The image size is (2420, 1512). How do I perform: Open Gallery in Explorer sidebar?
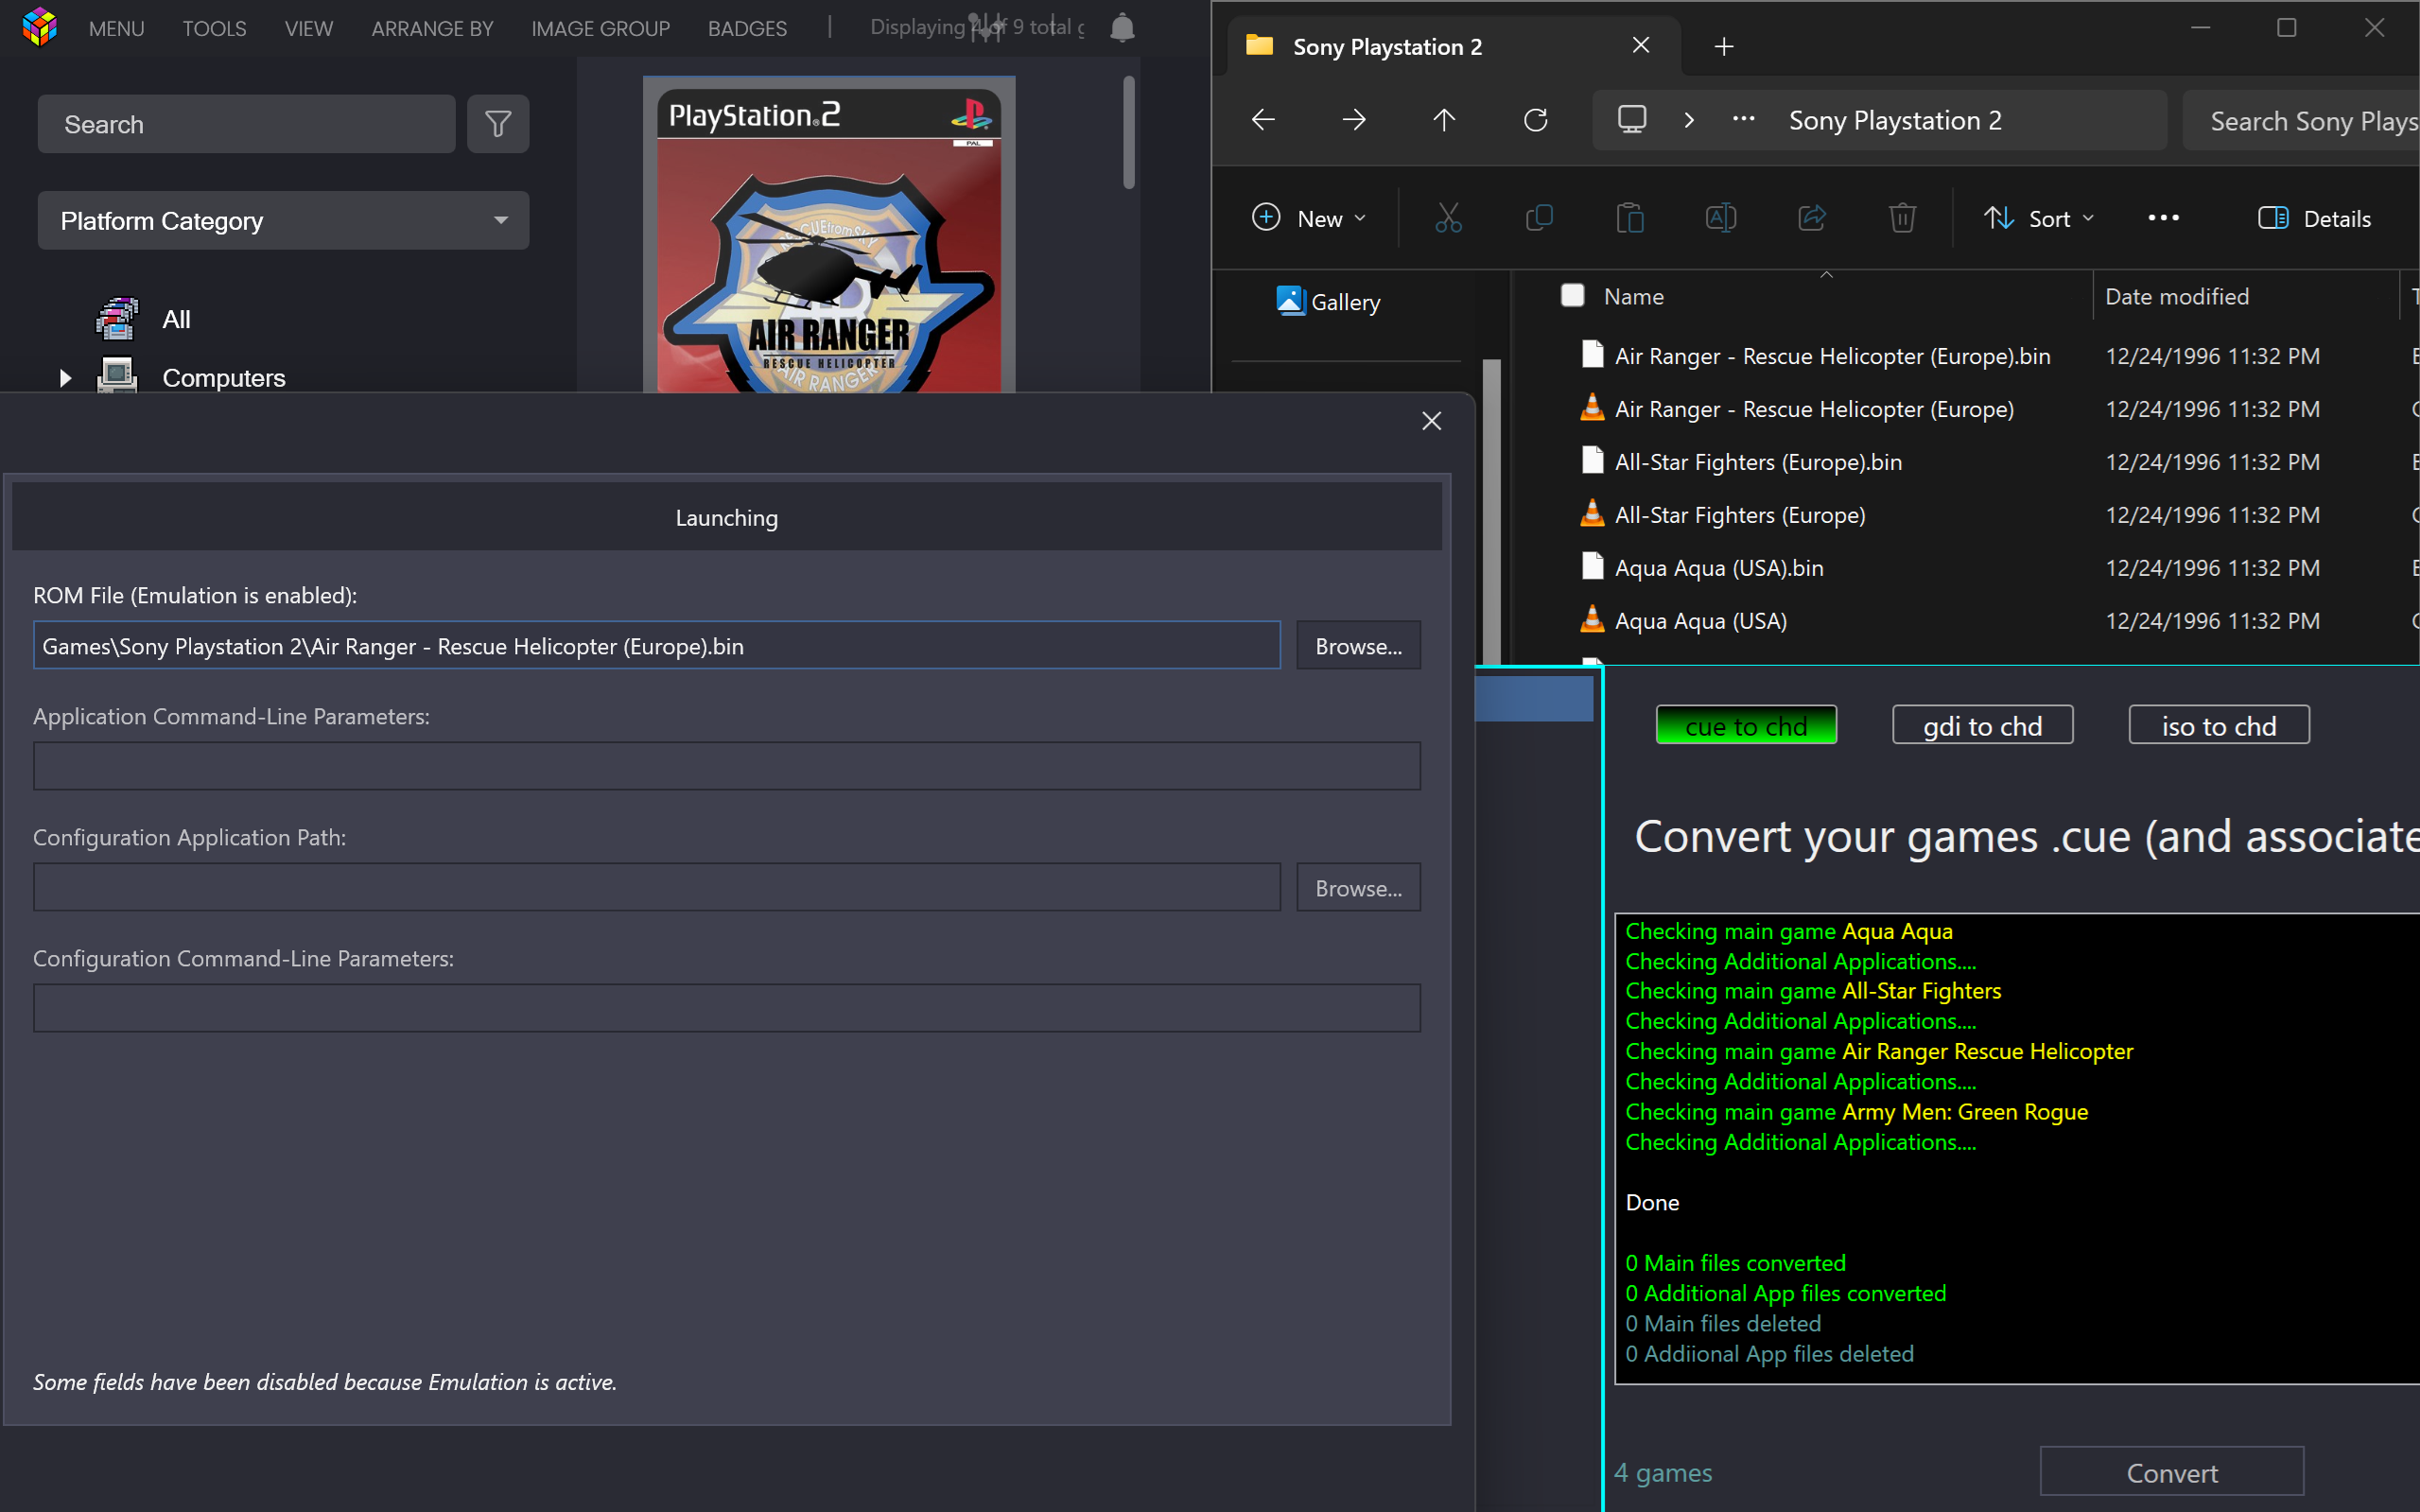coord(1328,301)
